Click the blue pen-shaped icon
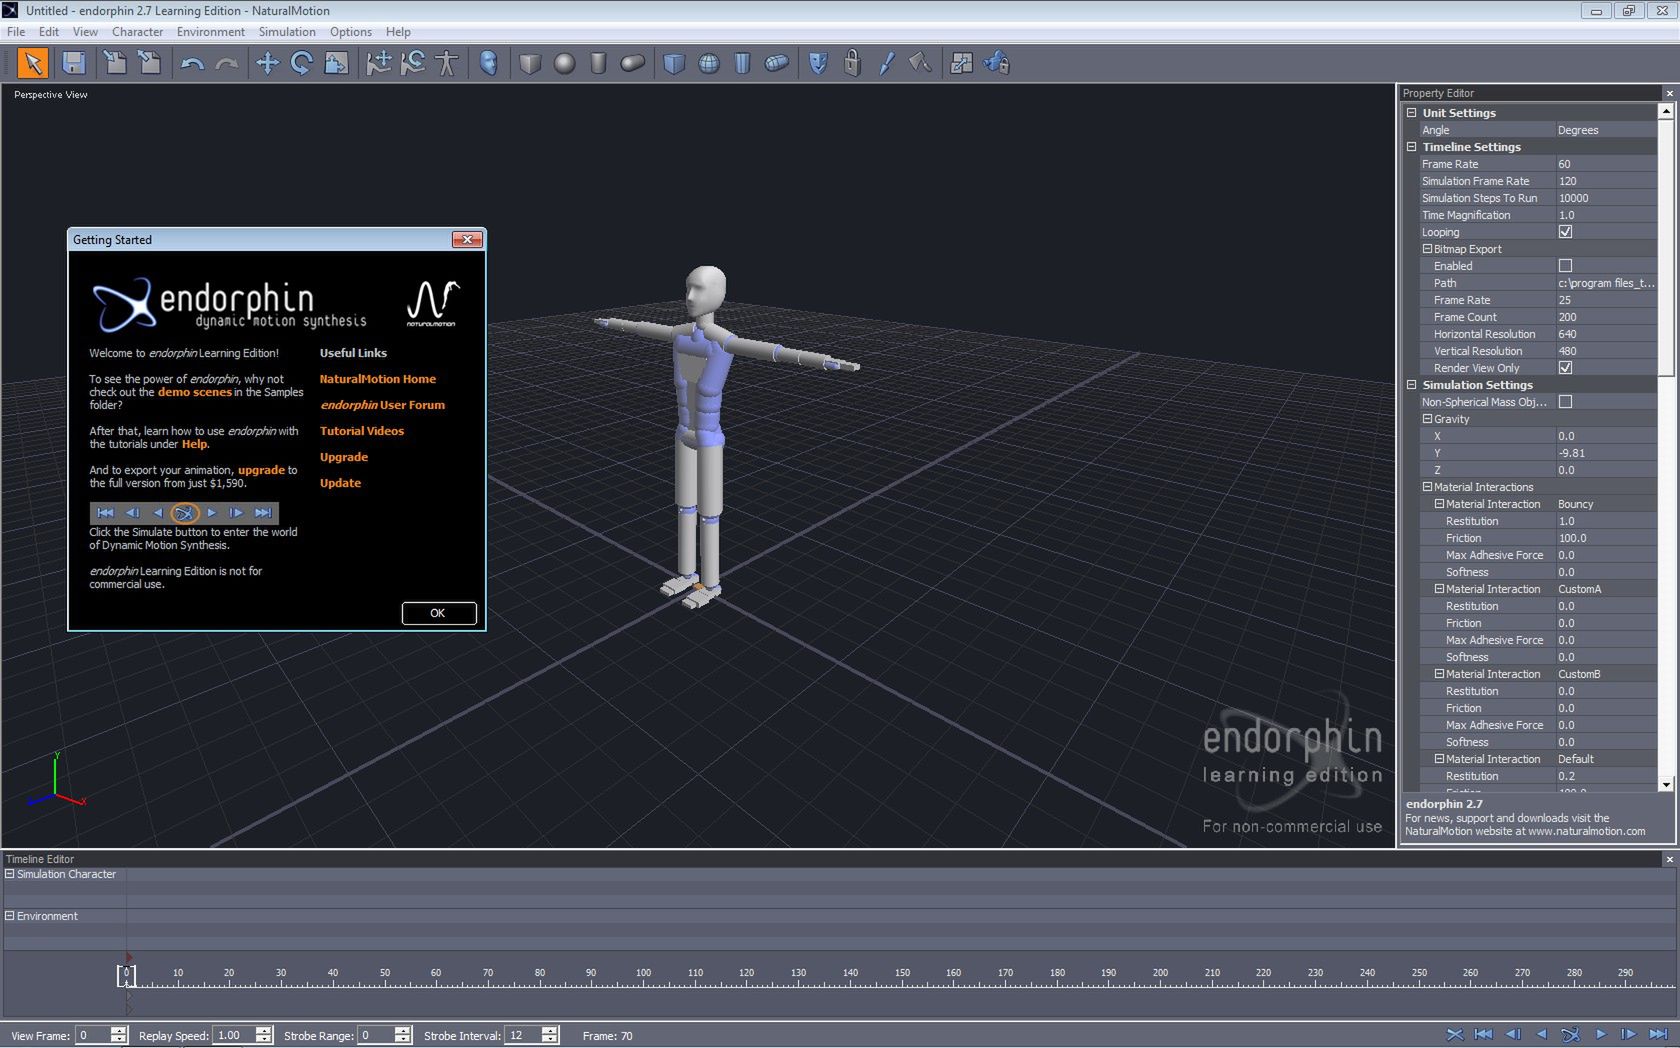The width and height of the screenshot is (1680, 1048). [886, 64]
